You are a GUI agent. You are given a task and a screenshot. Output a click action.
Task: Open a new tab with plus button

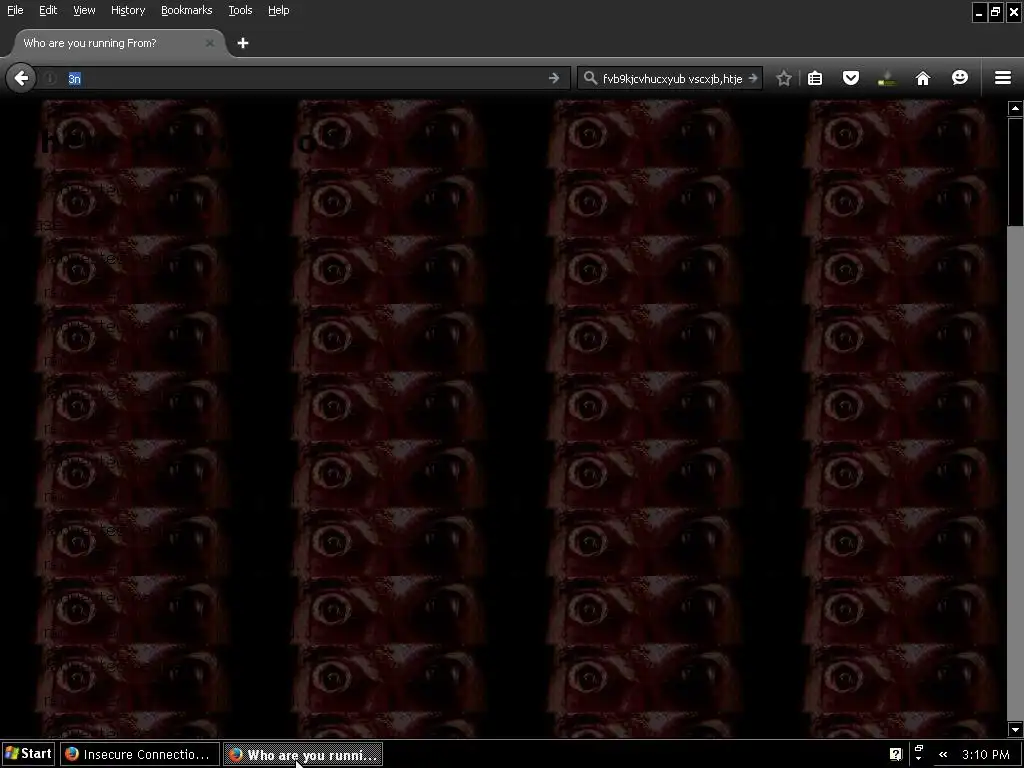point(243,43)
